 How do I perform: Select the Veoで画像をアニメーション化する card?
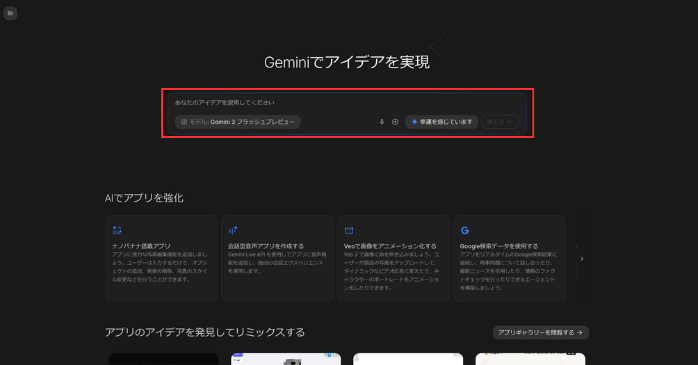click(393, 259)
